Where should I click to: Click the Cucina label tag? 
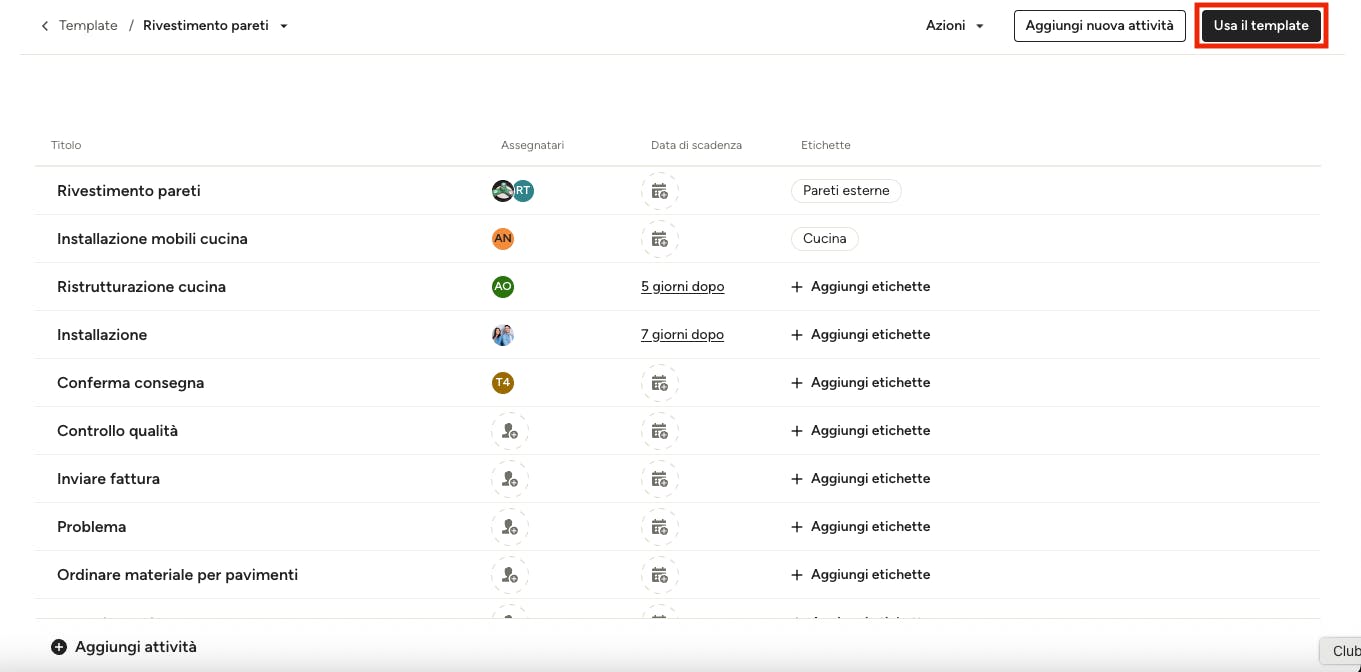825,239
